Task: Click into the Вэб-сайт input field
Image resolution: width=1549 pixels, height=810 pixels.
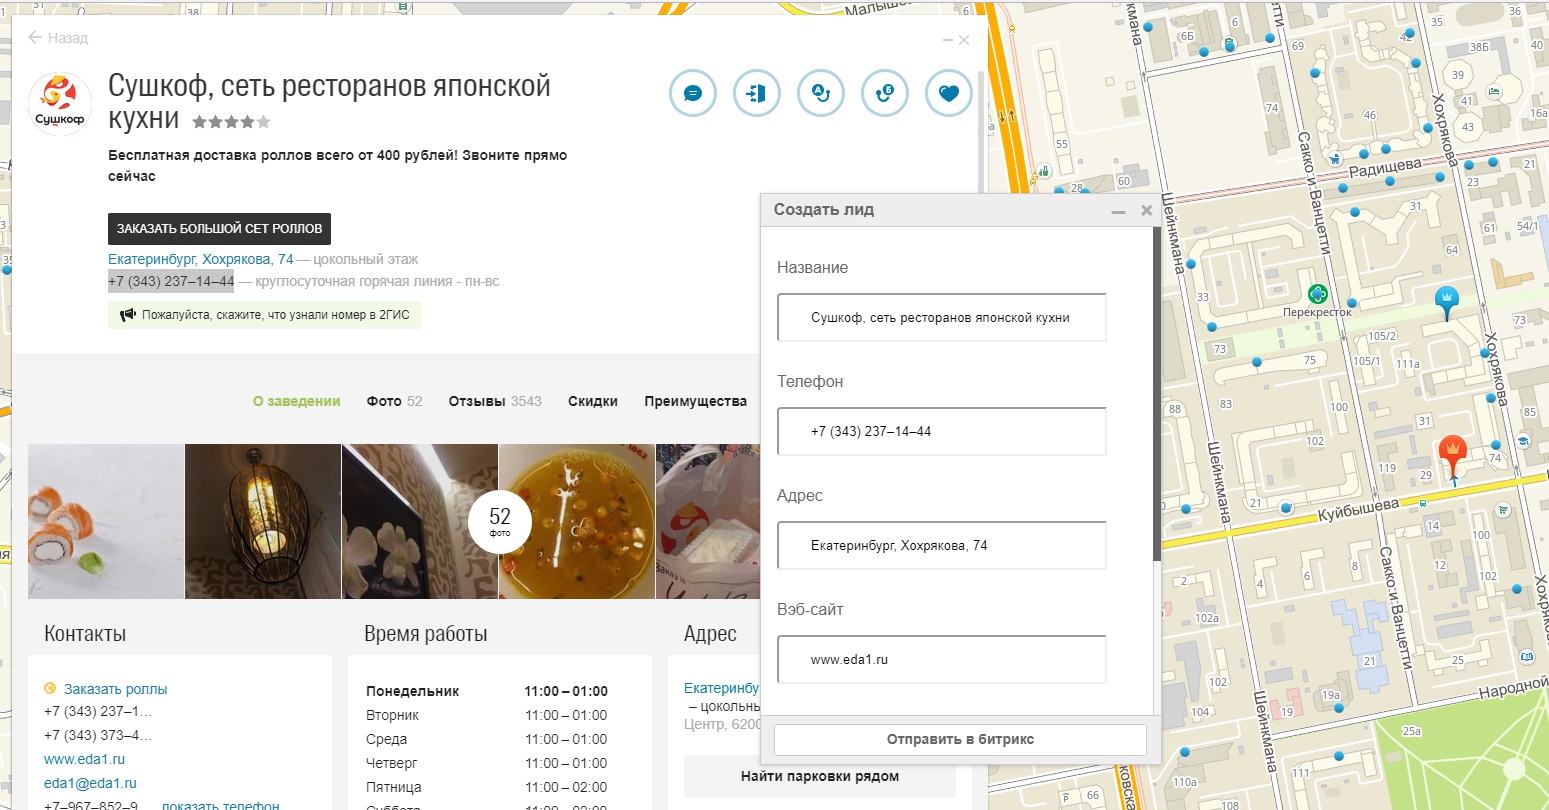Action: pyautogui.click(x=941, y=660)
